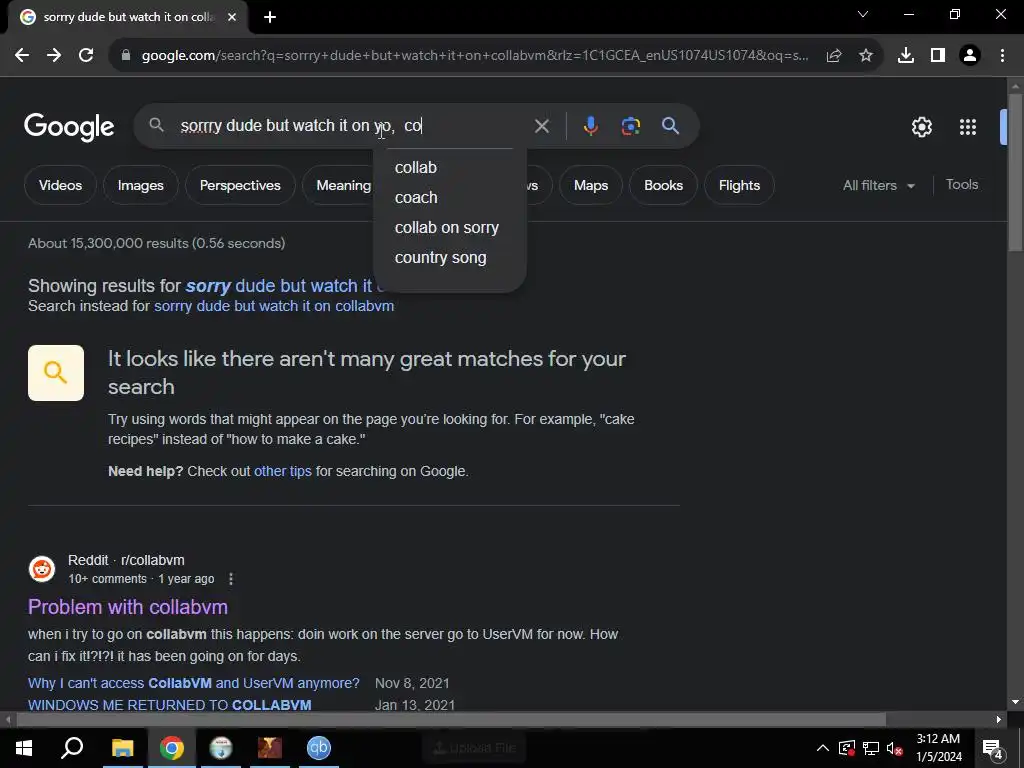Image resolution: width=1024 pixels, height=768 pixels.
Task: Search instead for 'sorrry dude but watch it on collabvm'
Action: [x=274, y=306]
